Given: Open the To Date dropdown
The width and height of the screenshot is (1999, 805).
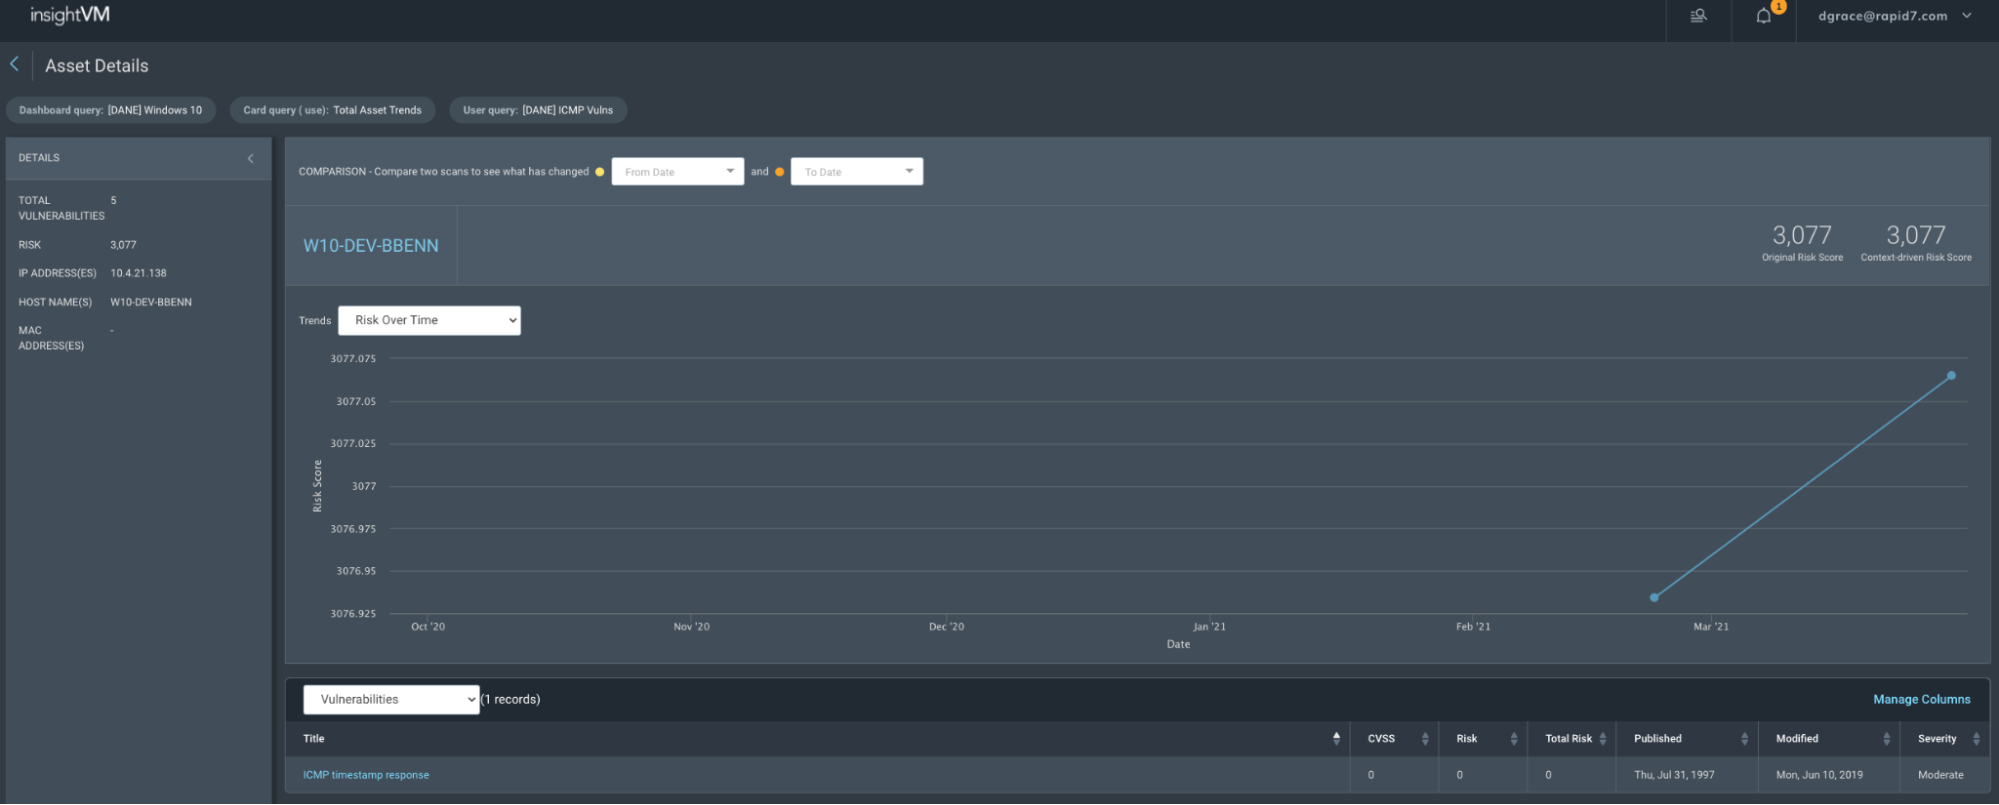Looking at the screenshot, I should pos(856,172).
